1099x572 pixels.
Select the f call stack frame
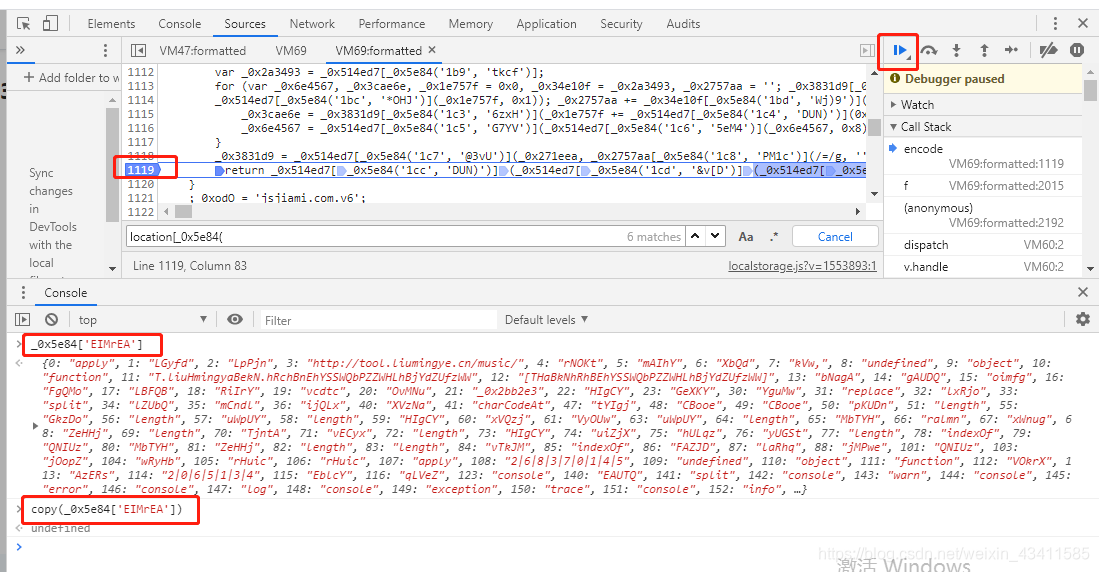pos(984,186)
